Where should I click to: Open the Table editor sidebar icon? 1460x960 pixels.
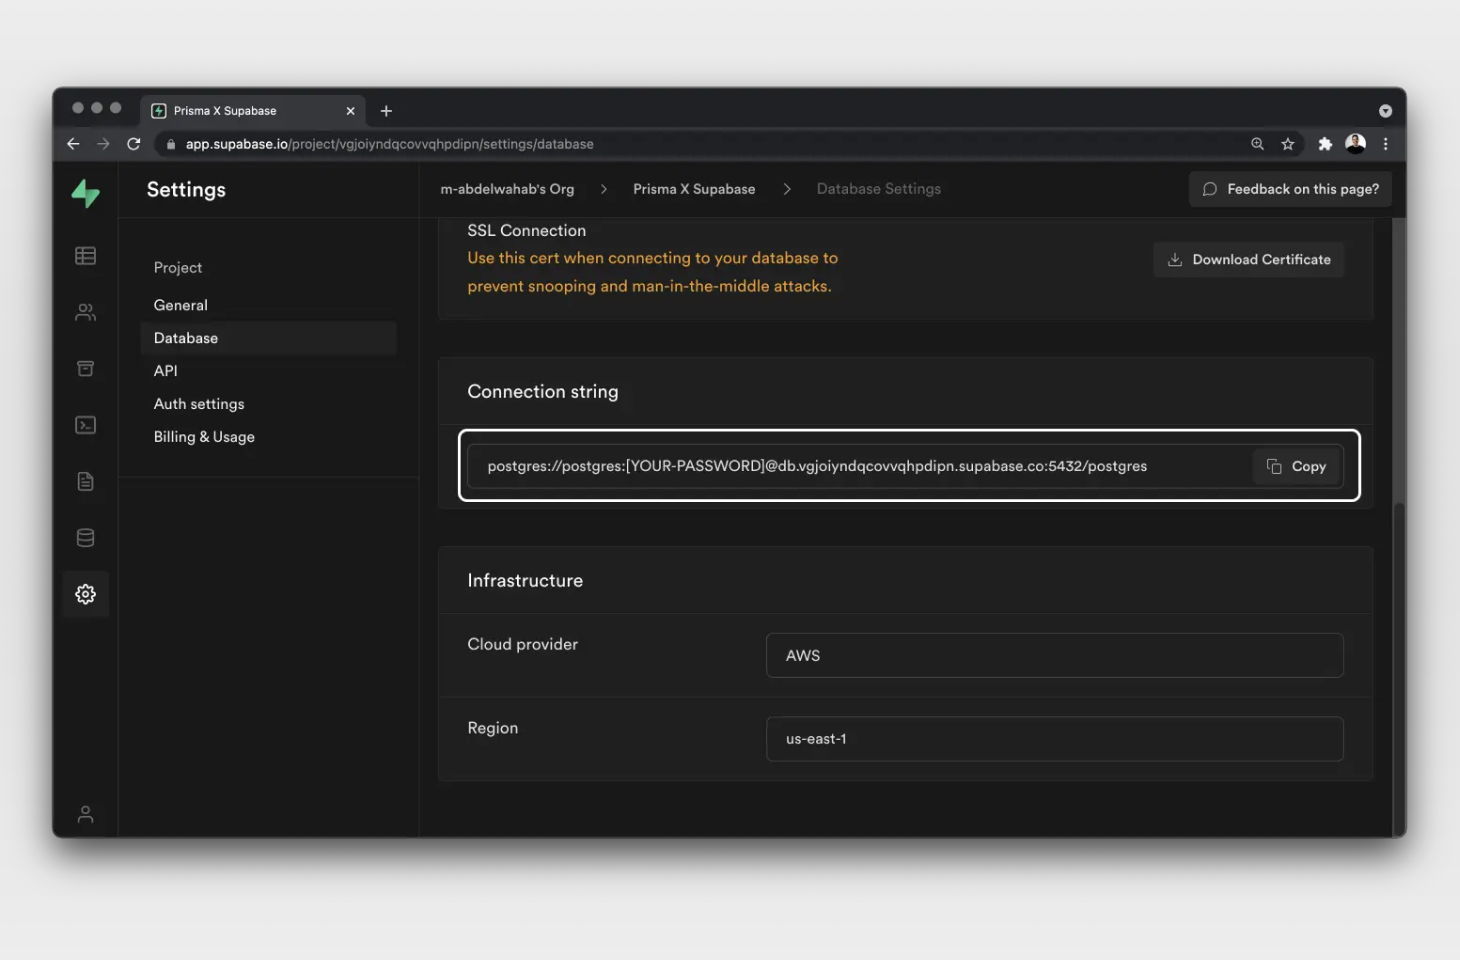tap(86, 256)
